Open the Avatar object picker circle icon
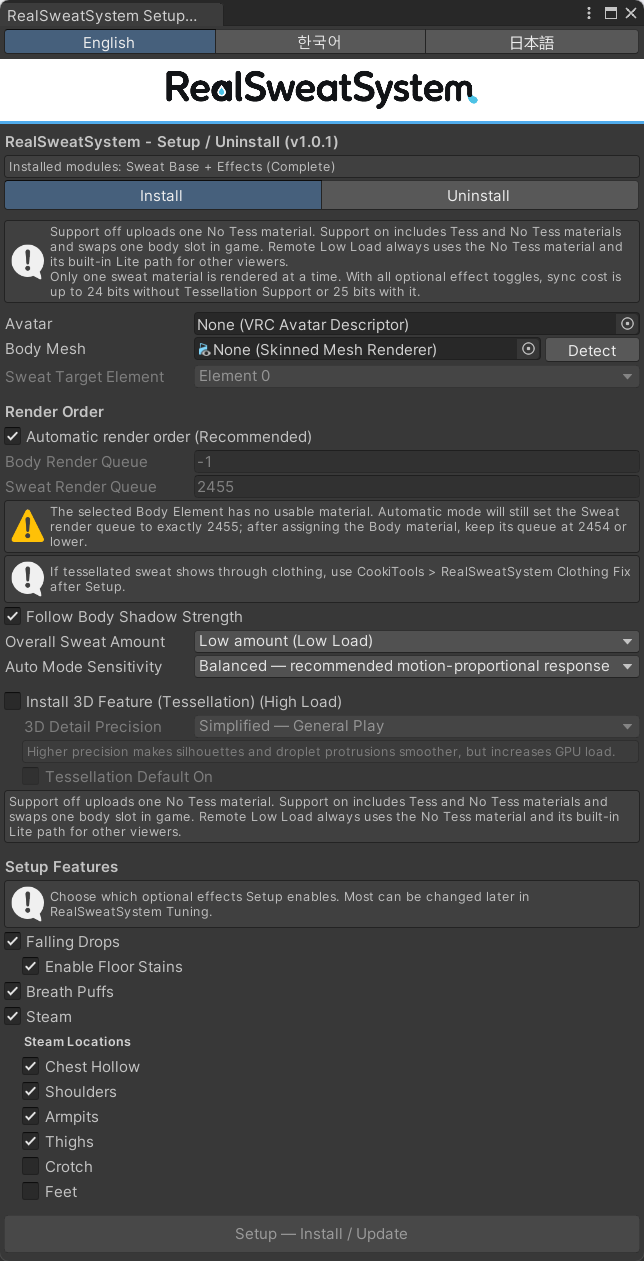Screen dimensions: 644x1261 627,324
